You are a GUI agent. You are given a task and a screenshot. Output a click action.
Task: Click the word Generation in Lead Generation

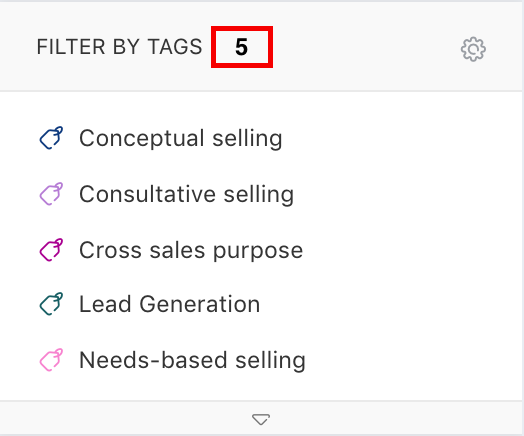(200, 304)
